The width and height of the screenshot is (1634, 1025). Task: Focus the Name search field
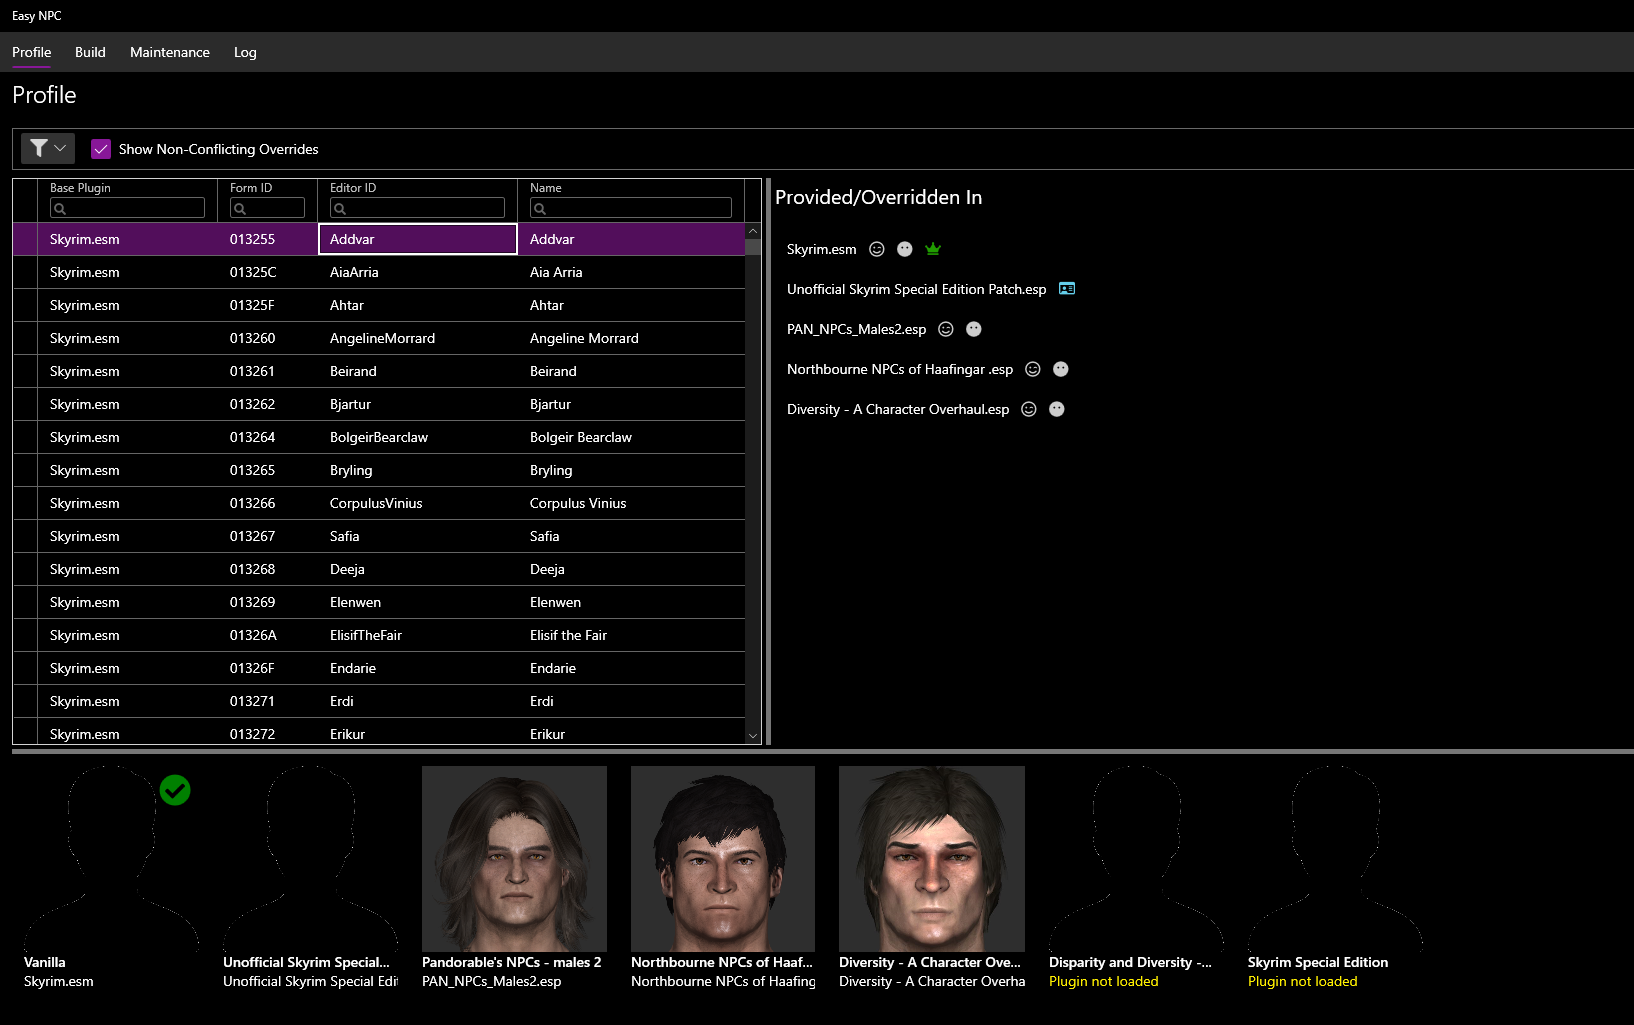click(631, 208)
